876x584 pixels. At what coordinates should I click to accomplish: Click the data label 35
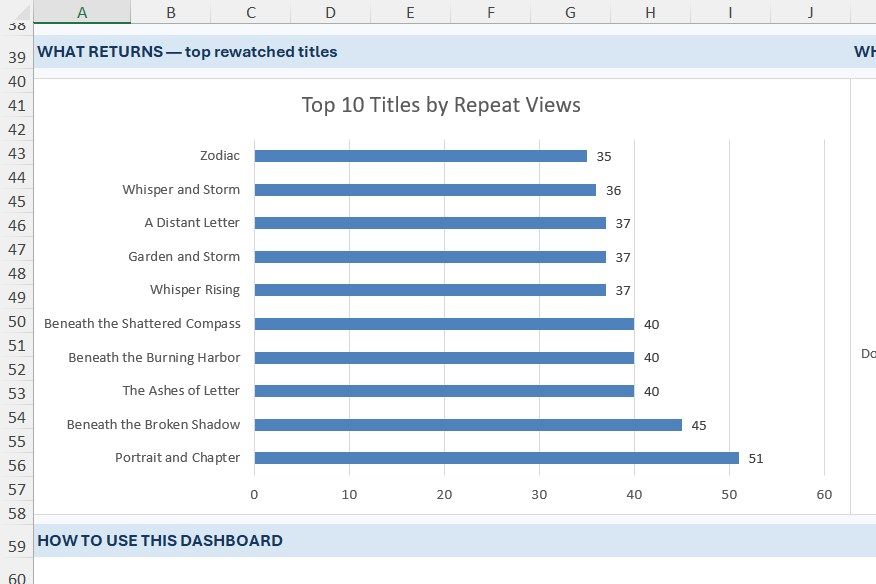tap(604, 156)
